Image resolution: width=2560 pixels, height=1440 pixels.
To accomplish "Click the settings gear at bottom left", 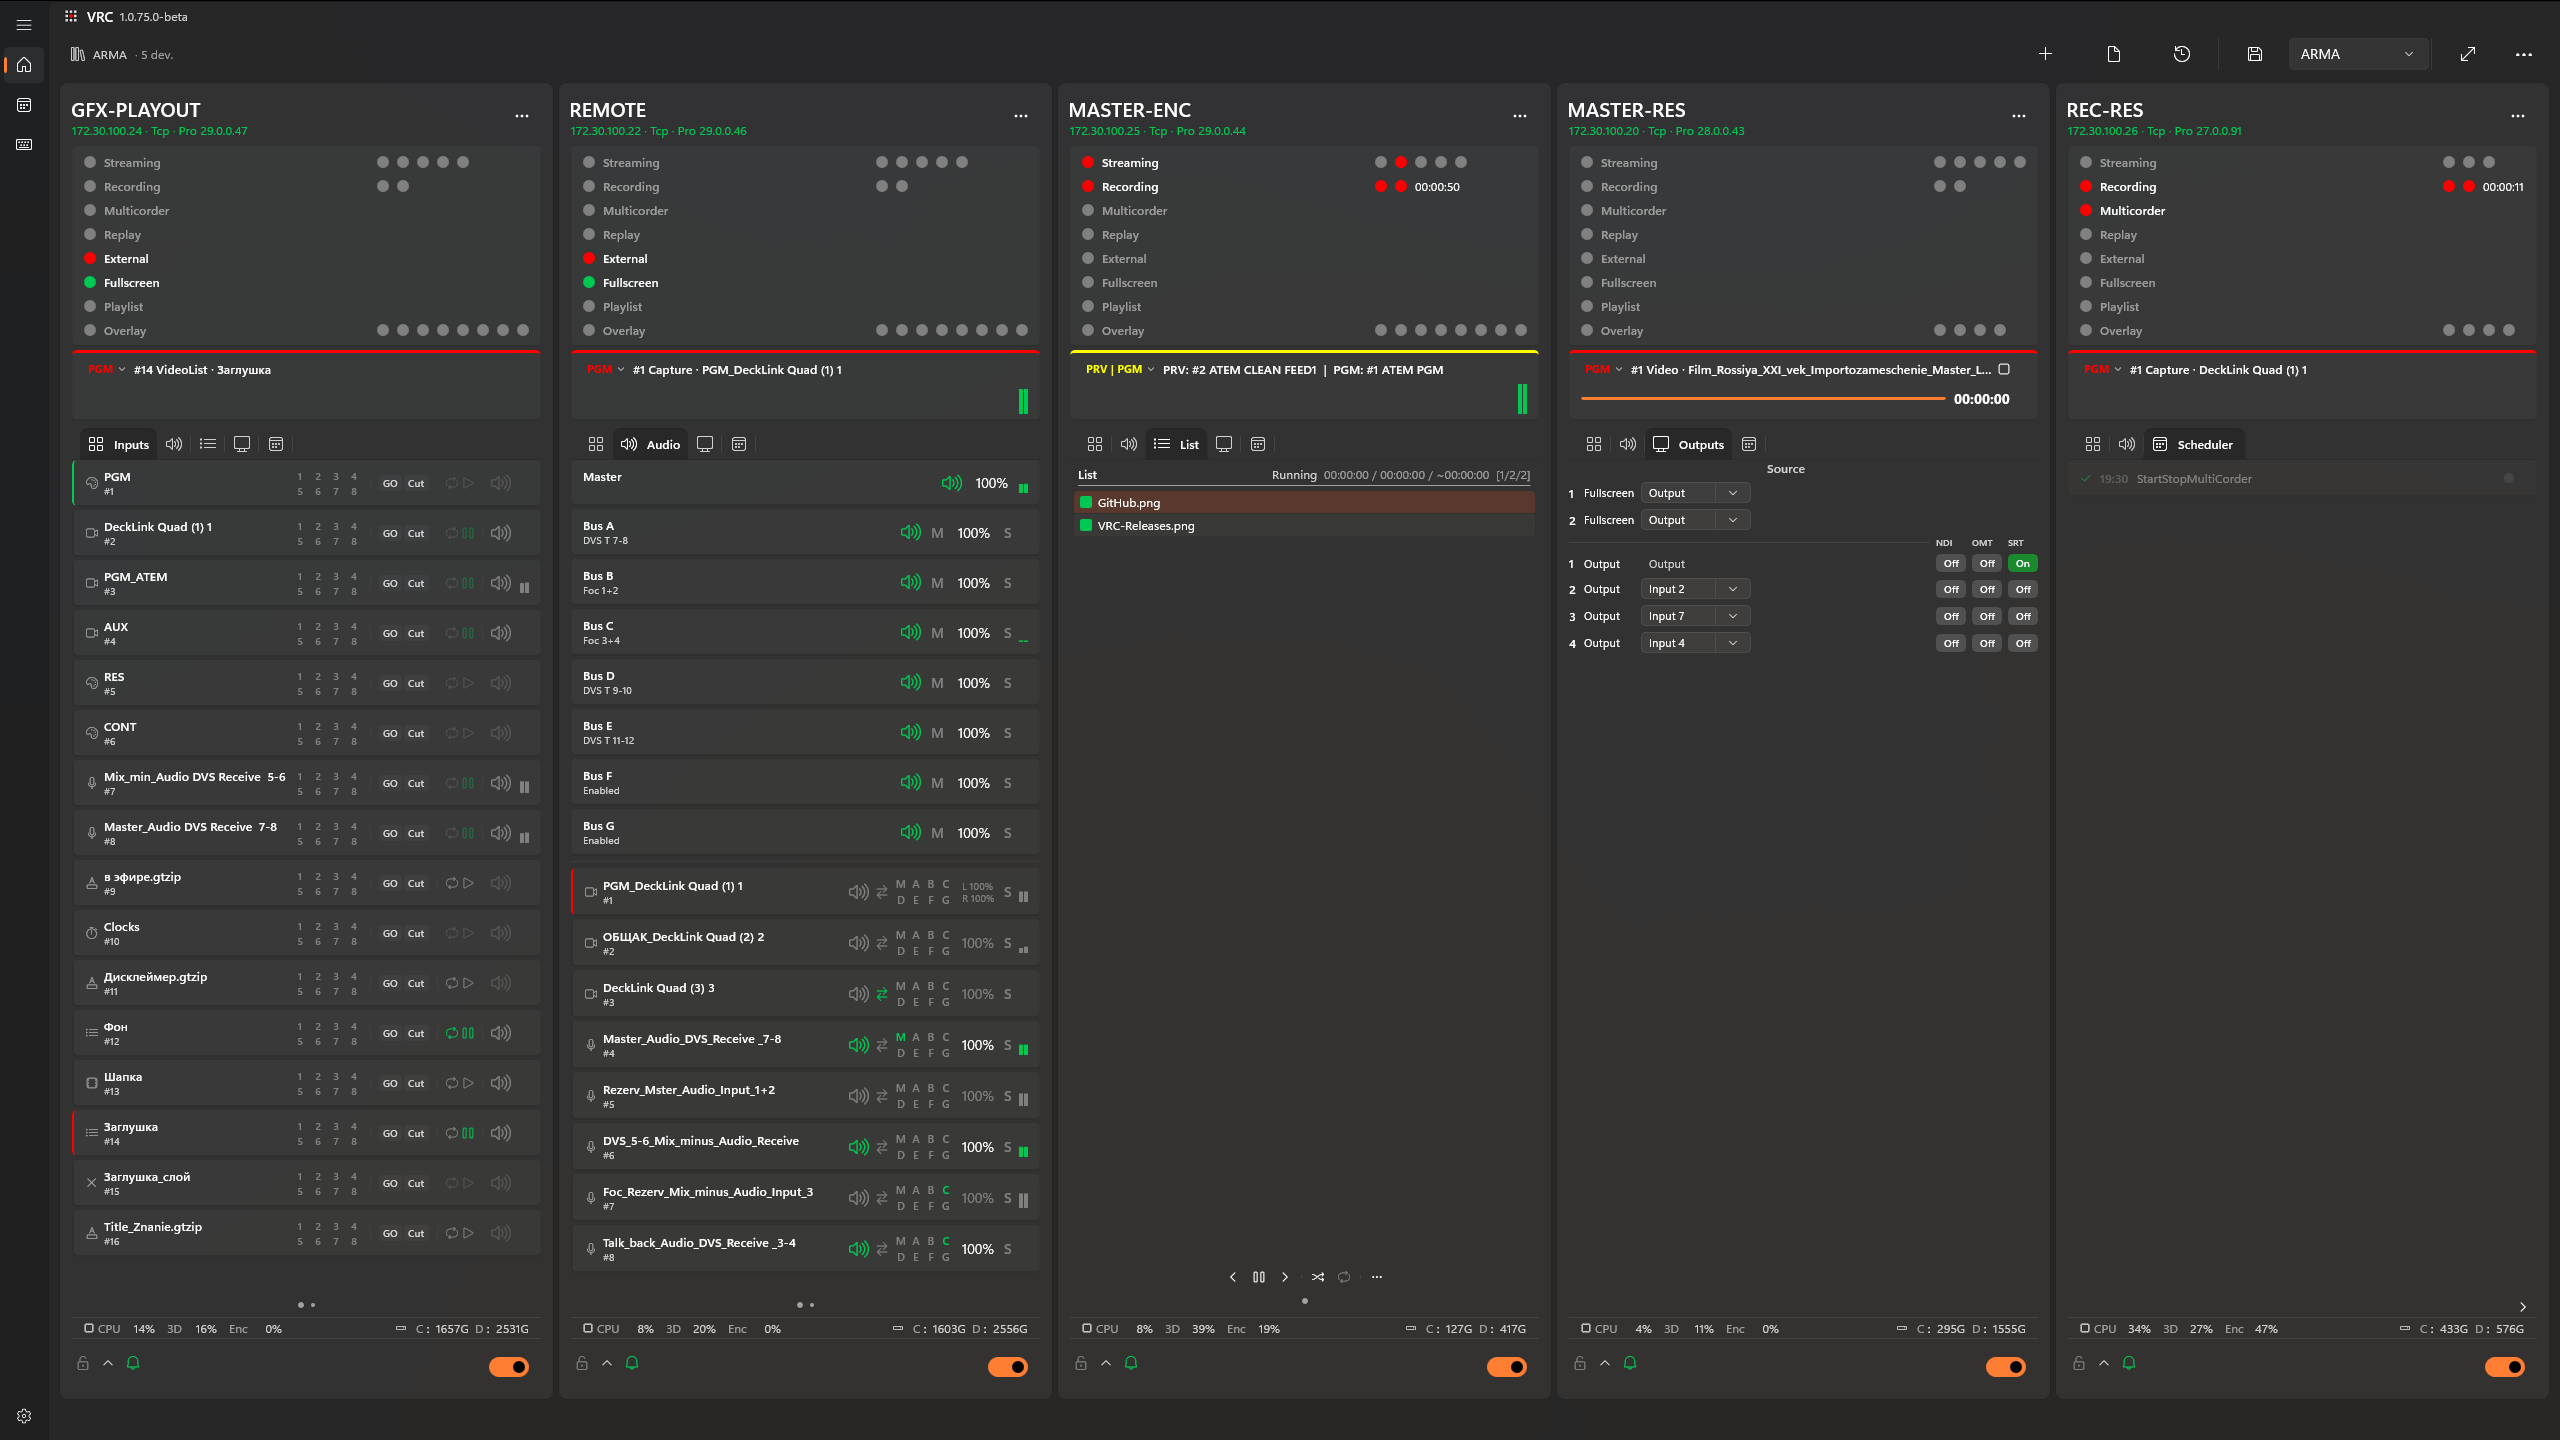I will (x=24, y=1415).
